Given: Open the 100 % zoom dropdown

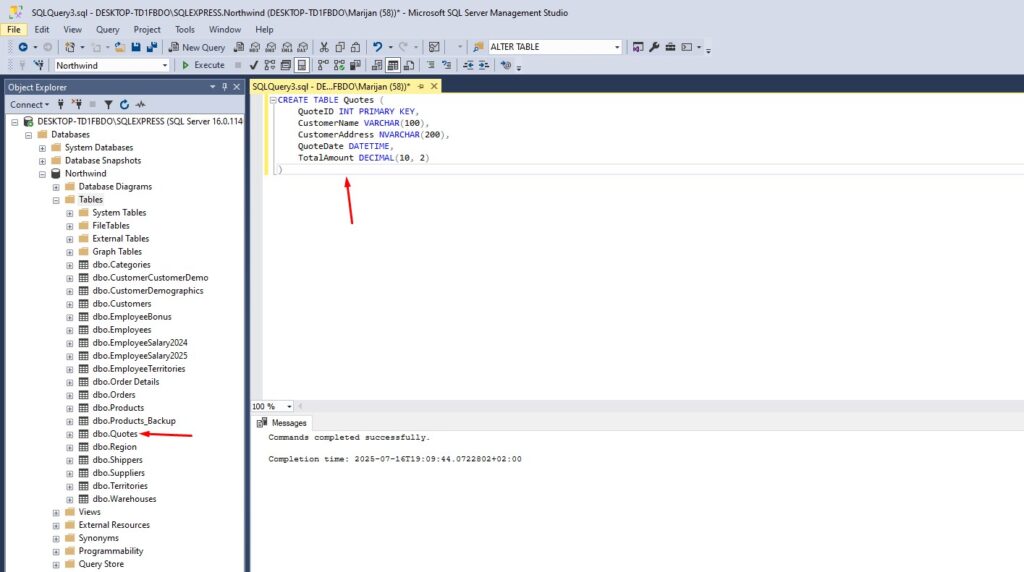Looking at the screenshot, I should (x=289, y=406).
